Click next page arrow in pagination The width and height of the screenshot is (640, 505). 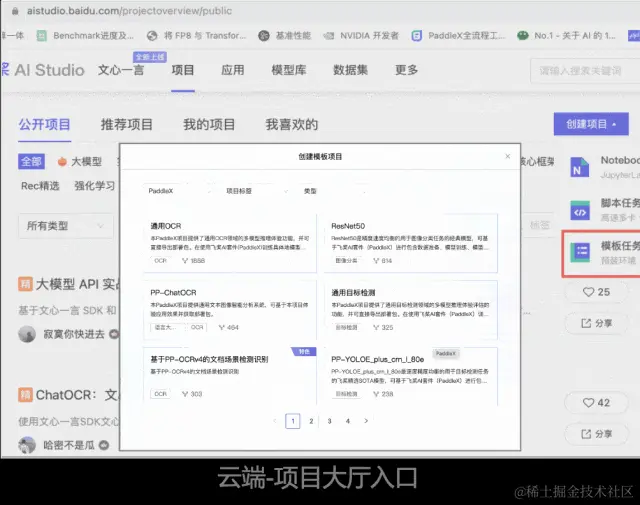tap(366, 421)
